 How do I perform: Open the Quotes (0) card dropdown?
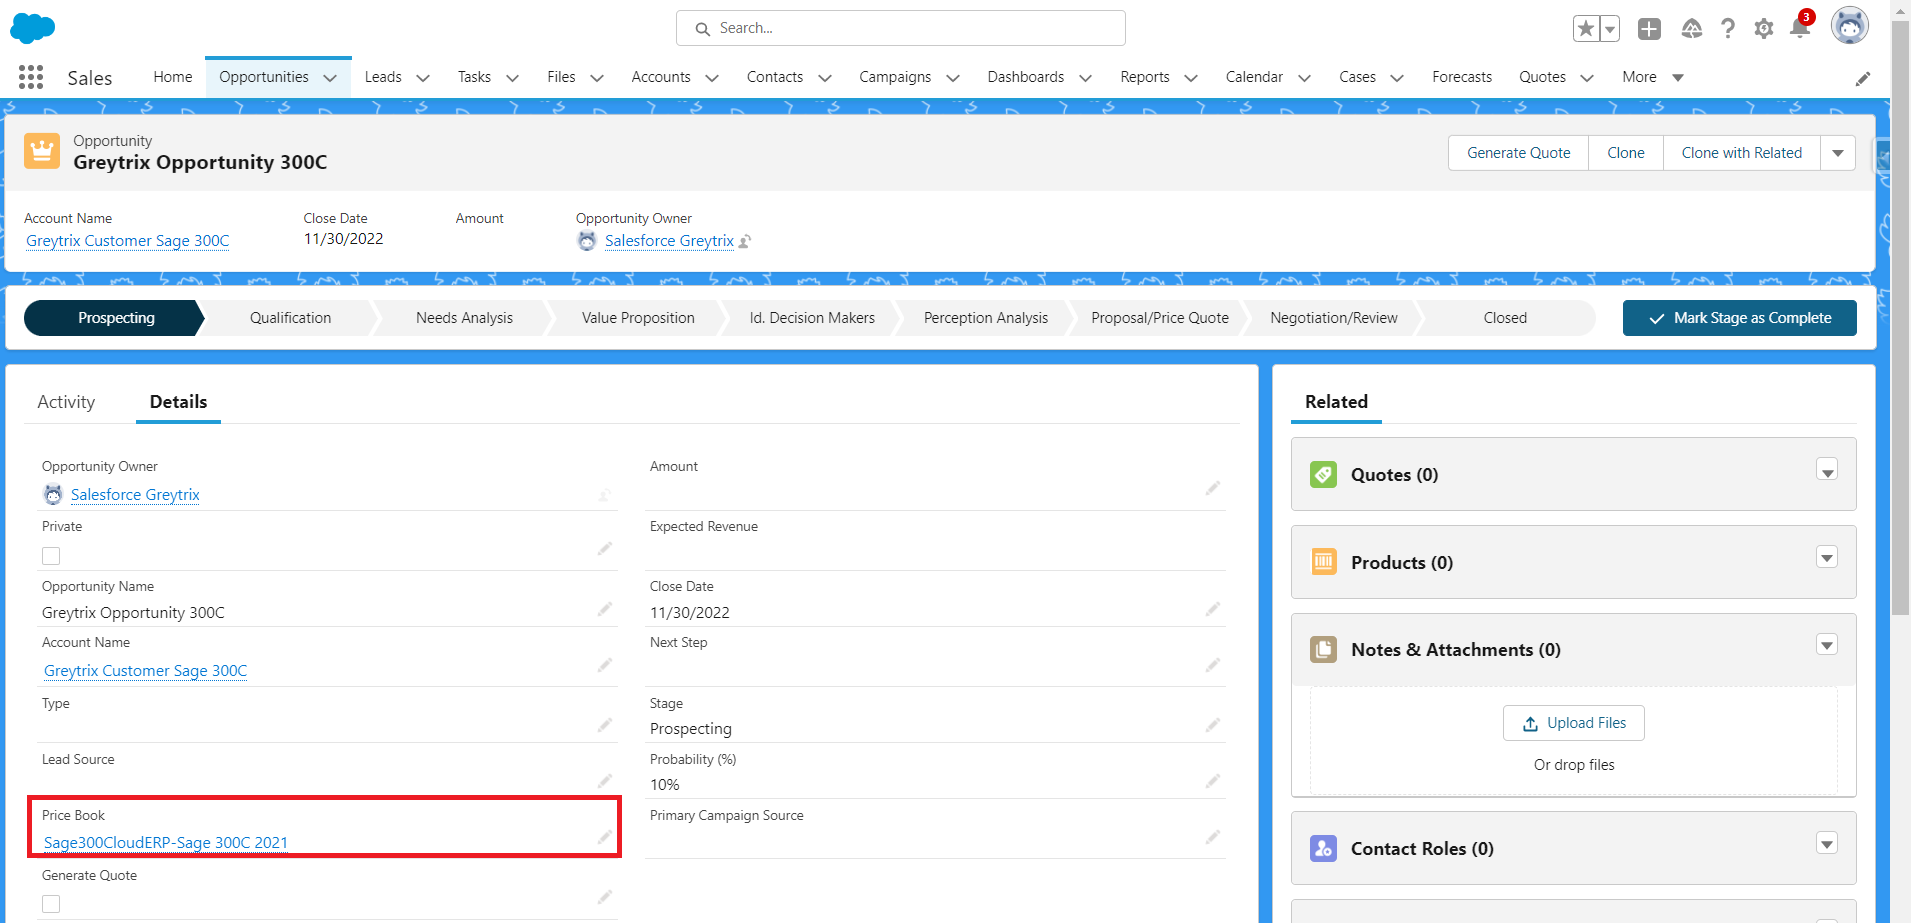pyautogui.click(x=1827, y=471)
